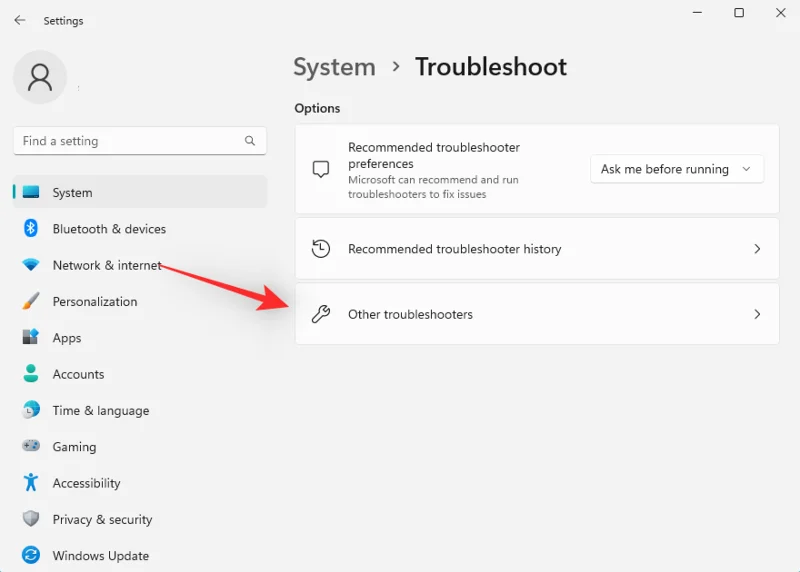The height and width of the screenshot is (572, 800).
Task: Expand Recommended troubleshooter history chevron
Action: (757, 249)
